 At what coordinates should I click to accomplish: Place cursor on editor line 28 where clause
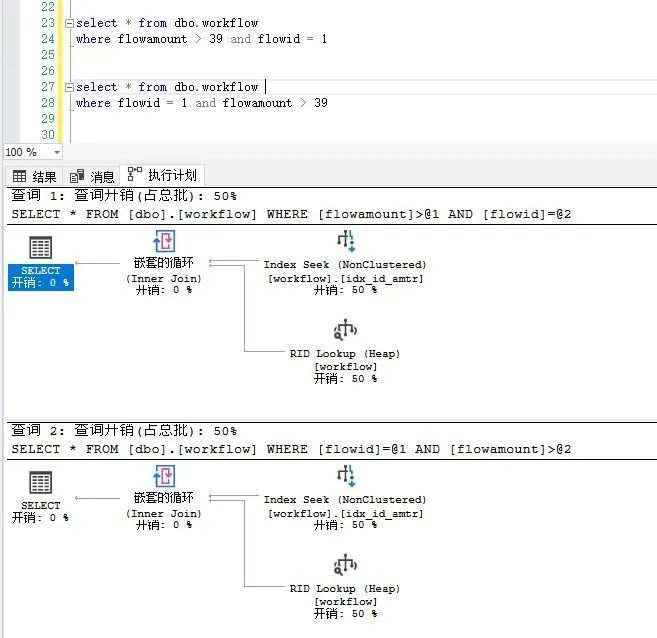202,103
